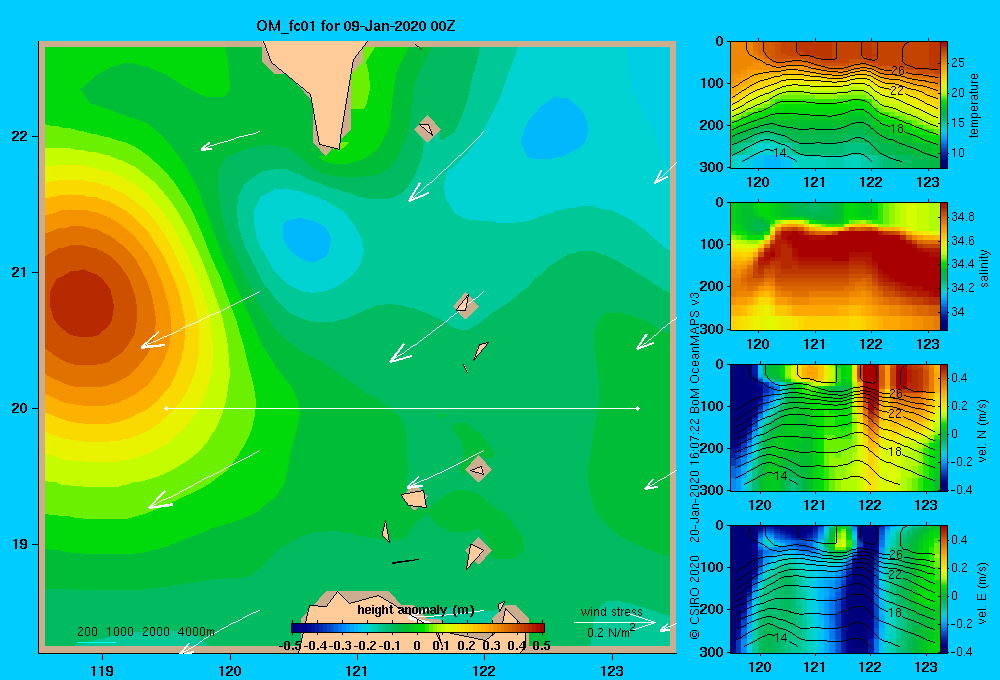Click the wind stress reference arrow
1000x680 pixels.
615,622
